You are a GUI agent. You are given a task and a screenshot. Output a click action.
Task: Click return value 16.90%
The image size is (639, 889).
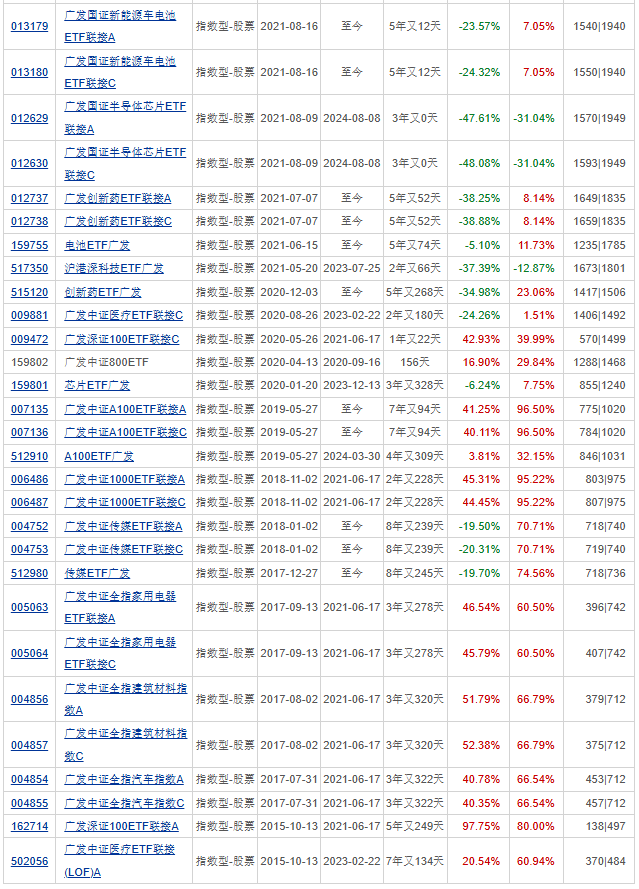(481, 362)
